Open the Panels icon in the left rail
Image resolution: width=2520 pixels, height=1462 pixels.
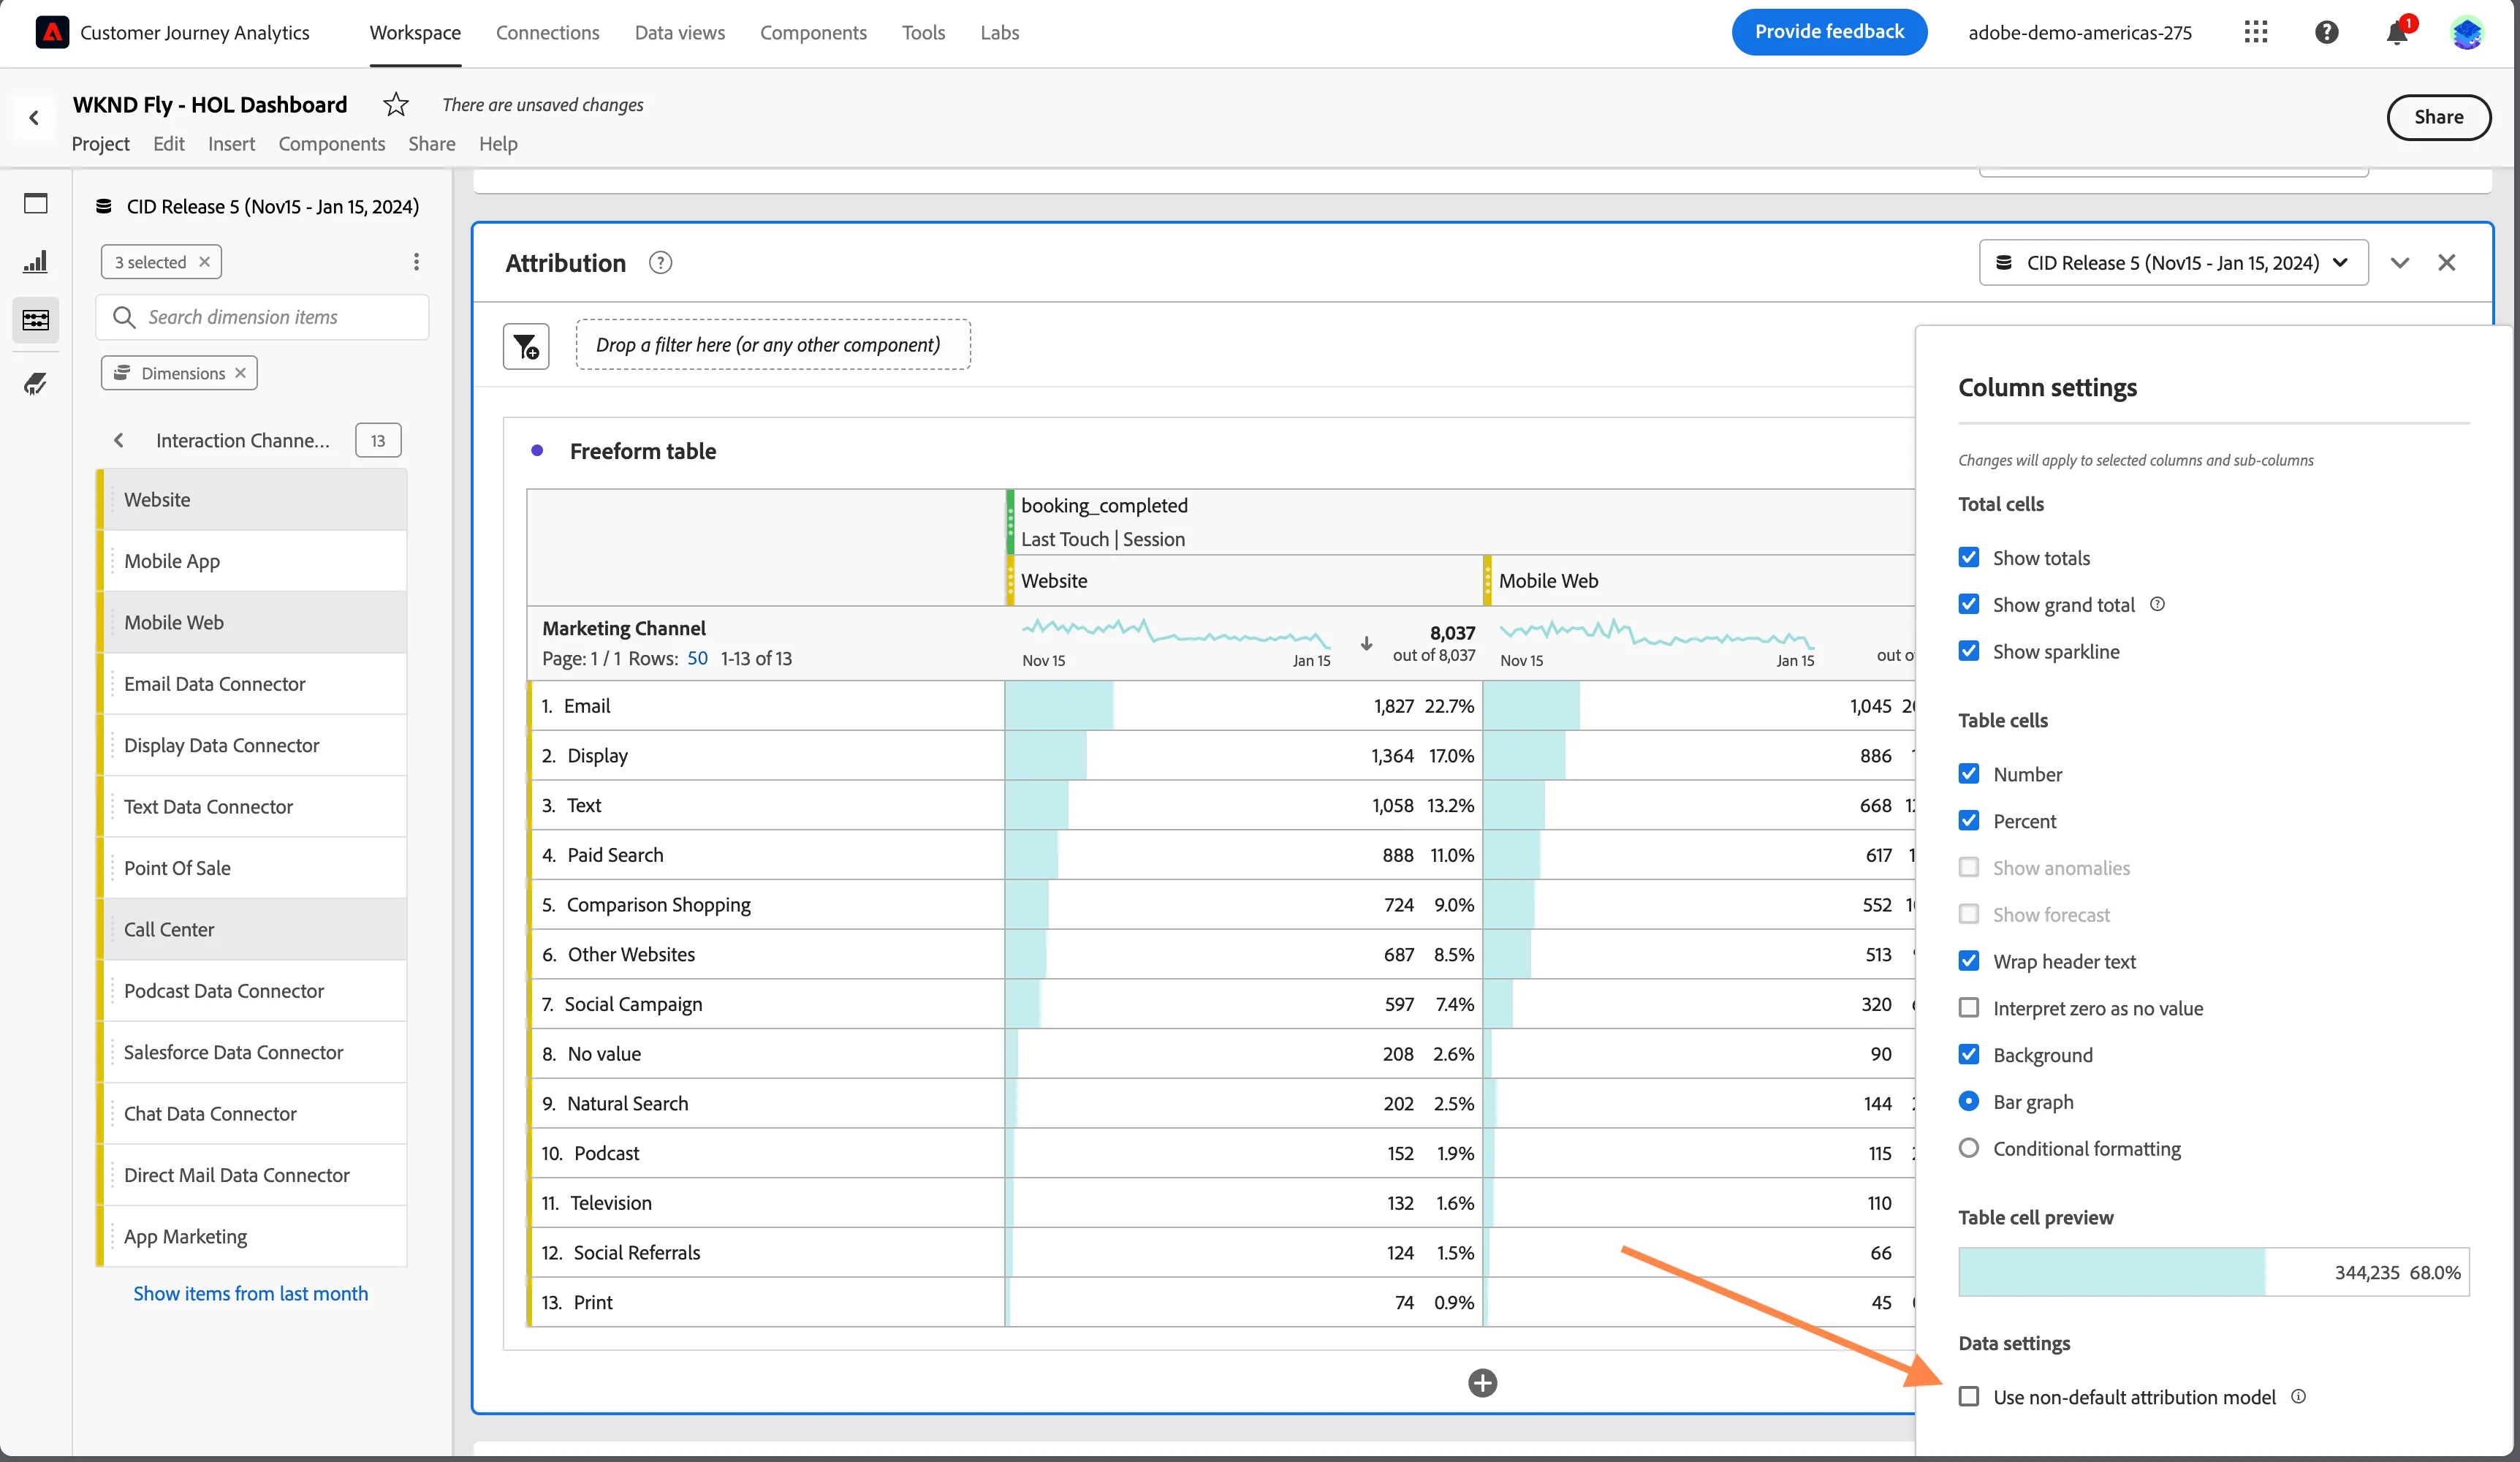[x=36, y=204]
